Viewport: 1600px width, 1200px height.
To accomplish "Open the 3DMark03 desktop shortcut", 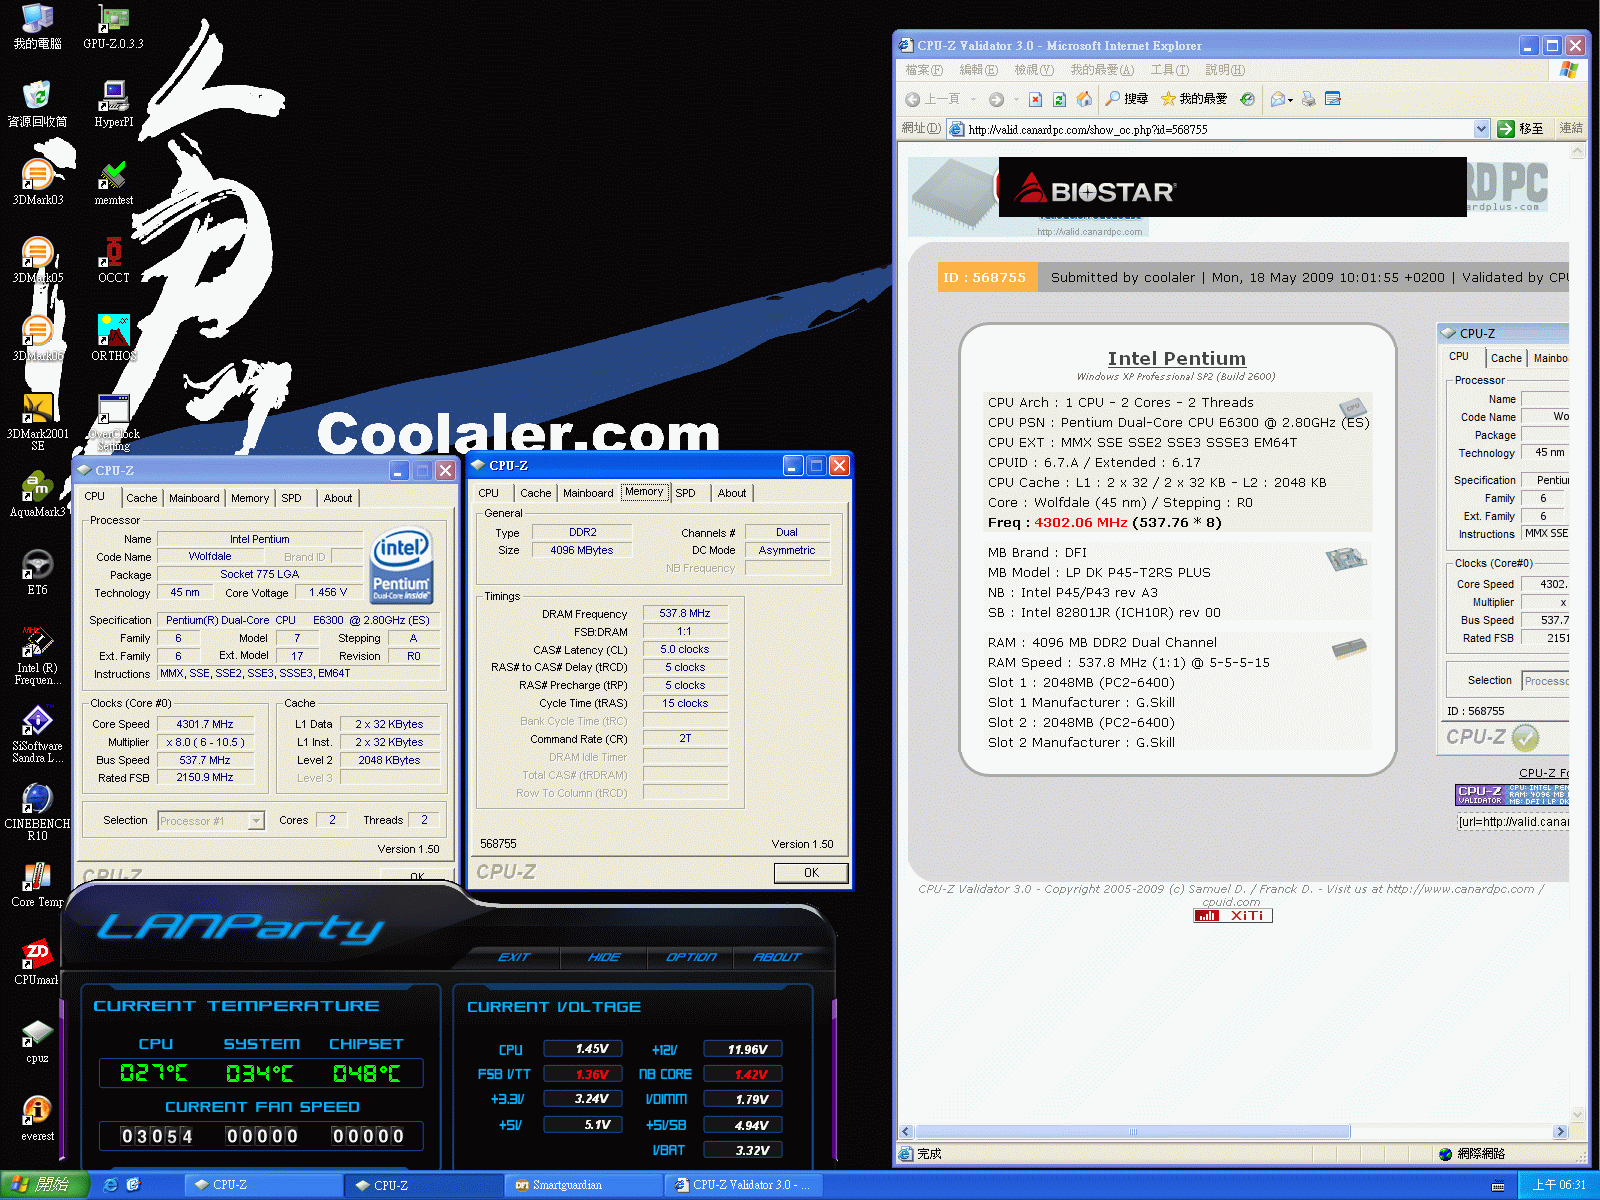I will point(37,182).
